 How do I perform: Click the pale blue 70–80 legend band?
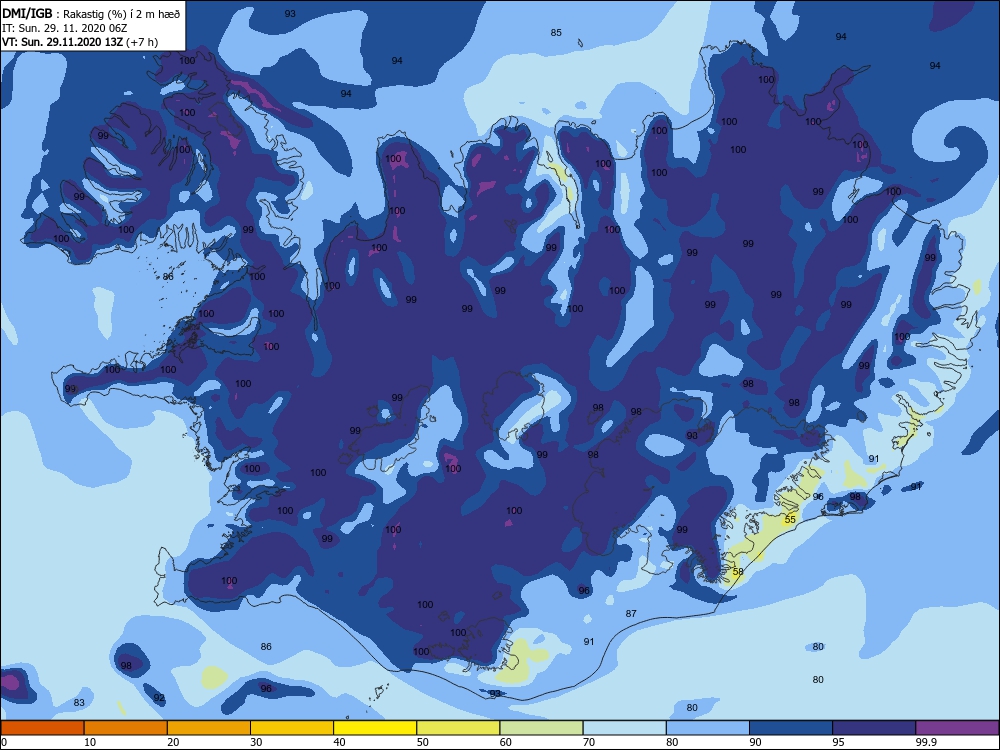point(625,728)
